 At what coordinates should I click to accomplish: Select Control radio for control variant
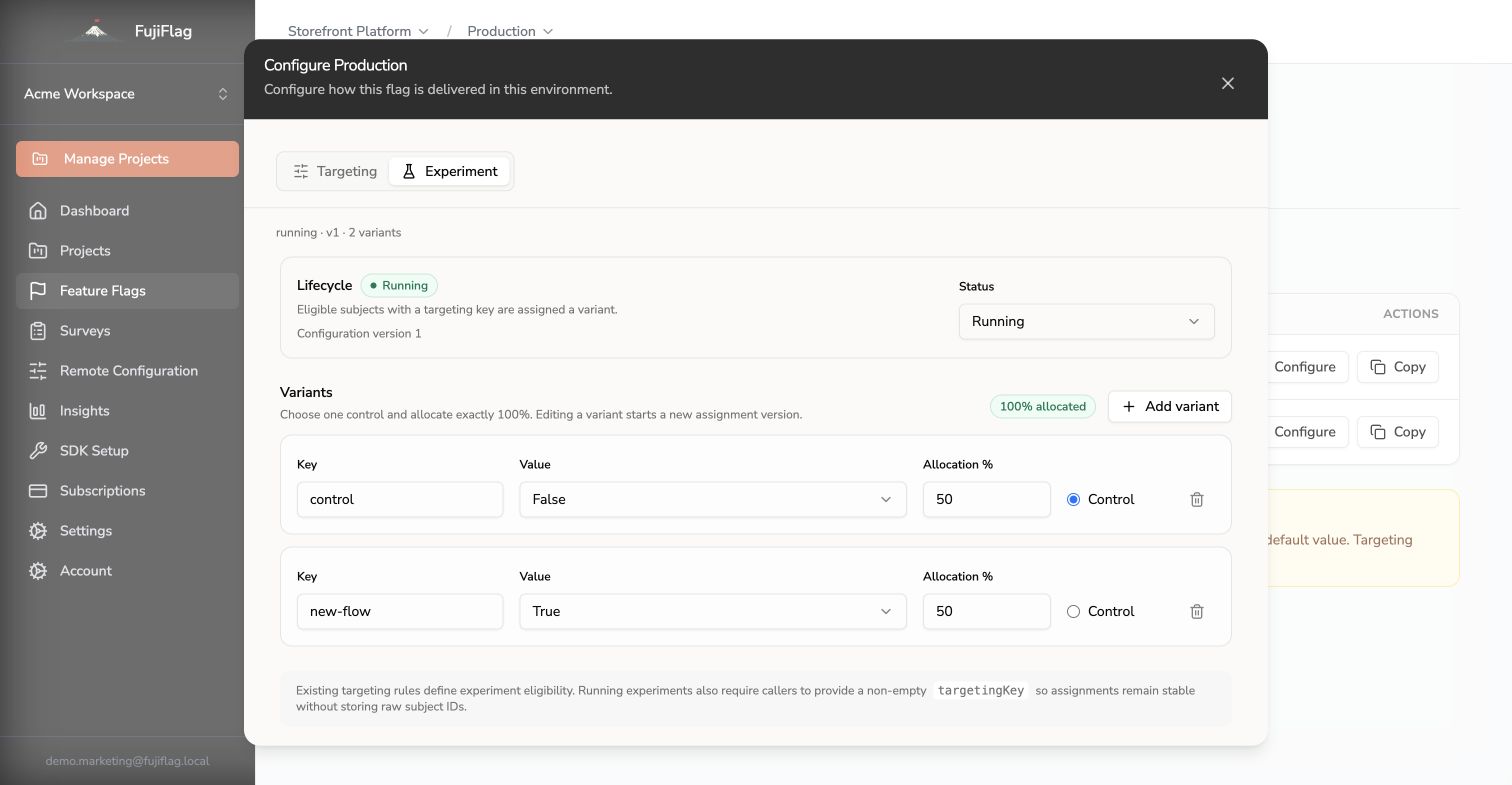1073,499
